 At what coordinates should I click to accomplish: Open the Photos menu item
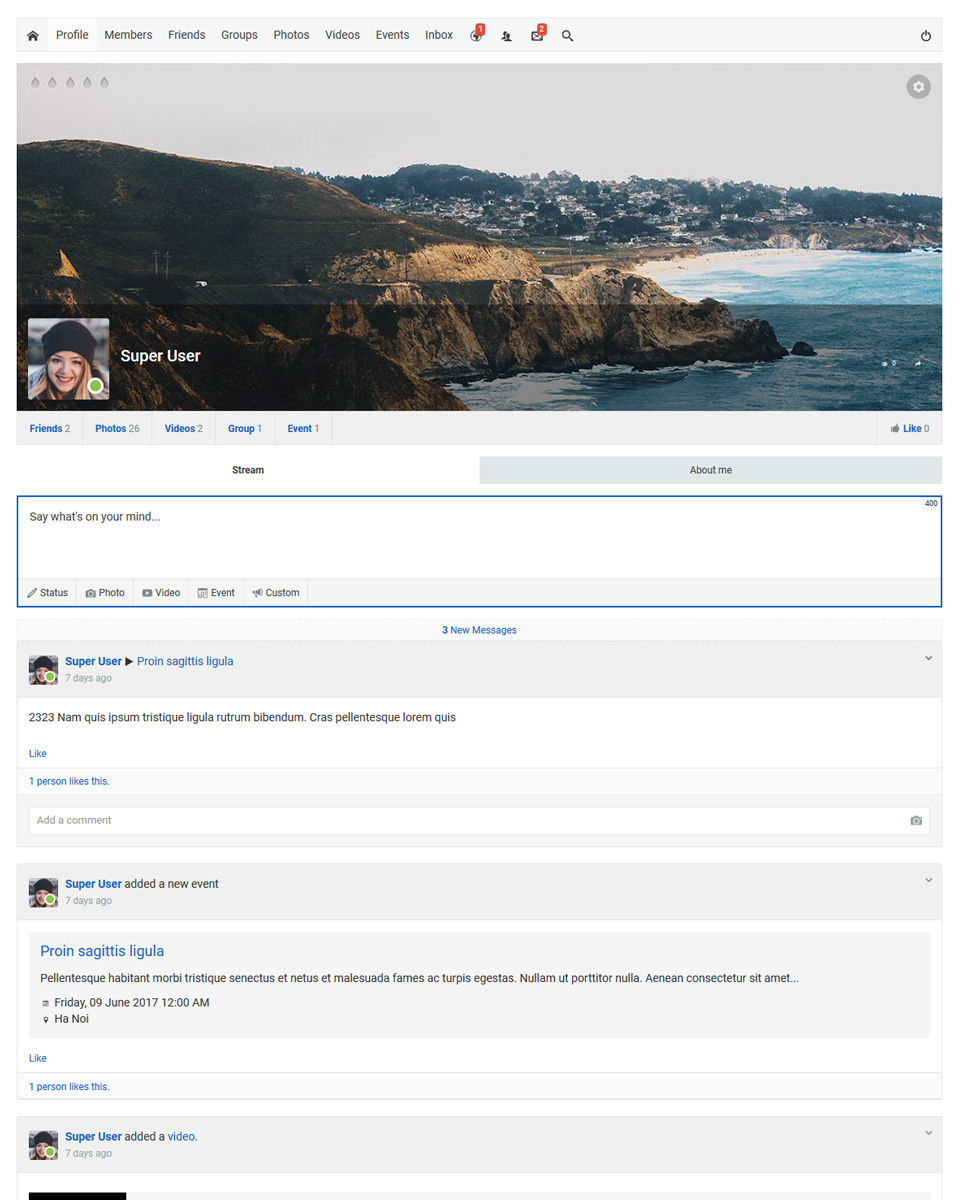click(x=291, y=35)
